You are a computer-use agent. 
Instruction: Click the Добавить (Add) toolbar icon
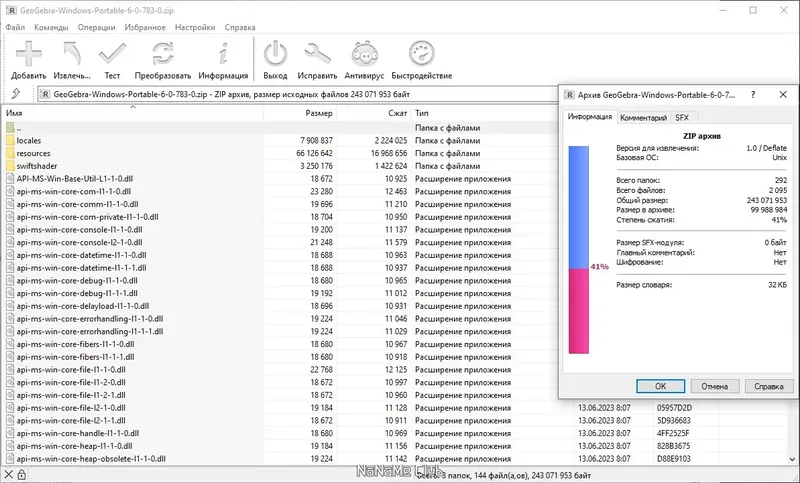pyautogui.click(x=29, y=54)
